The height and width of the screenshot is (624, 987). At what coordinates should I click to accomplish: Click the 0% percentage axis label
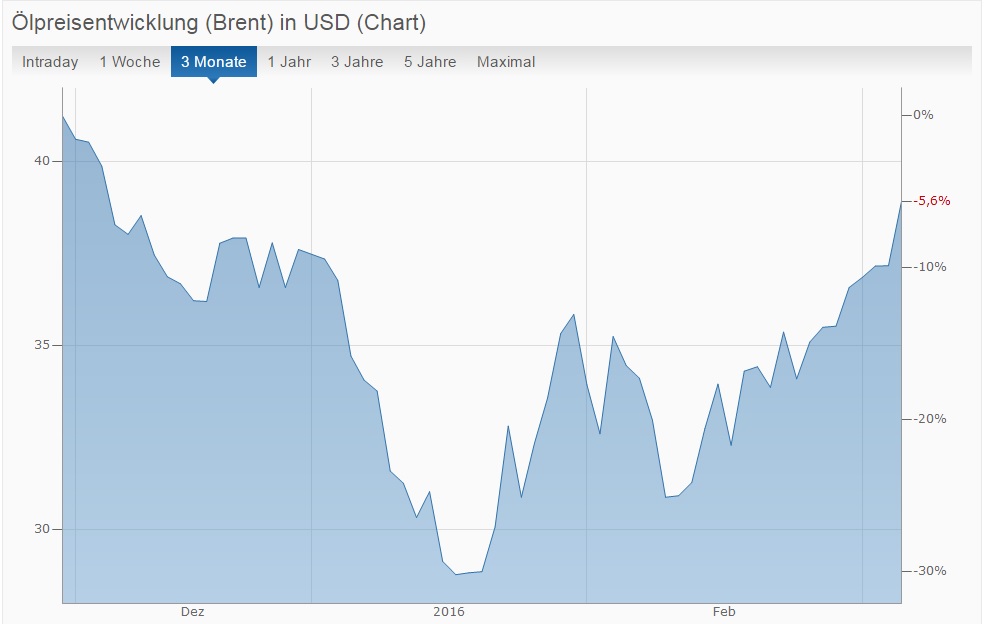click(x=923, y=115)
